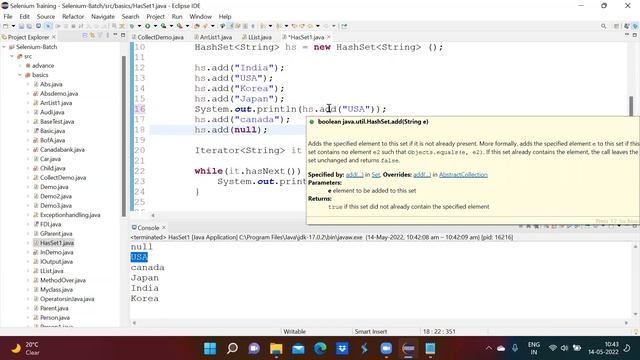Expand the advance package node
Screen dimensions: 640x360
tap(20, 66)
